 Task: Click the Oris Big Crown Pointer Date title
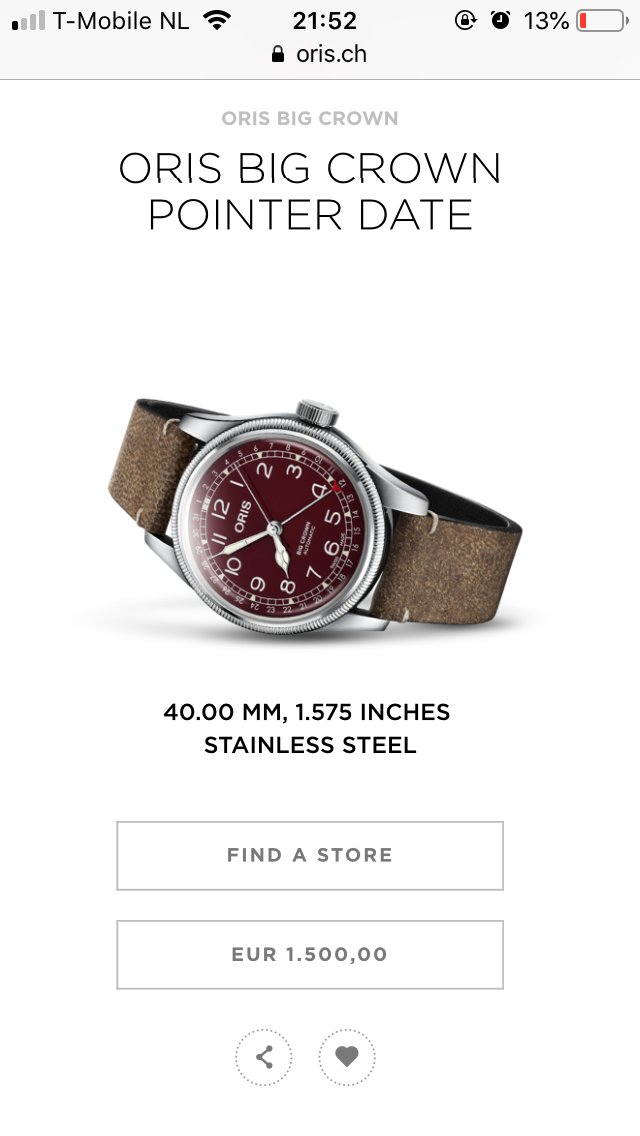(310, 191)
